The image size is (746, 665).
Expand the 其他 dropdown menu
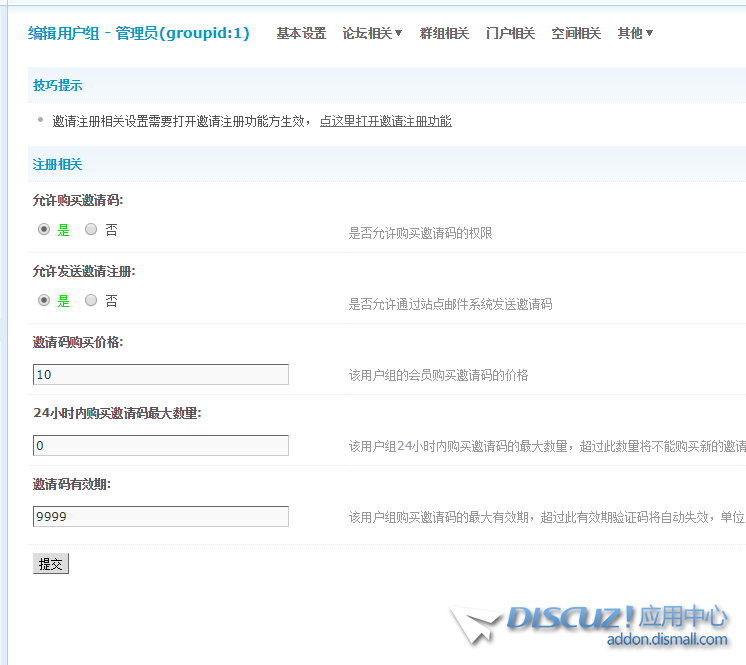[635, 34]
